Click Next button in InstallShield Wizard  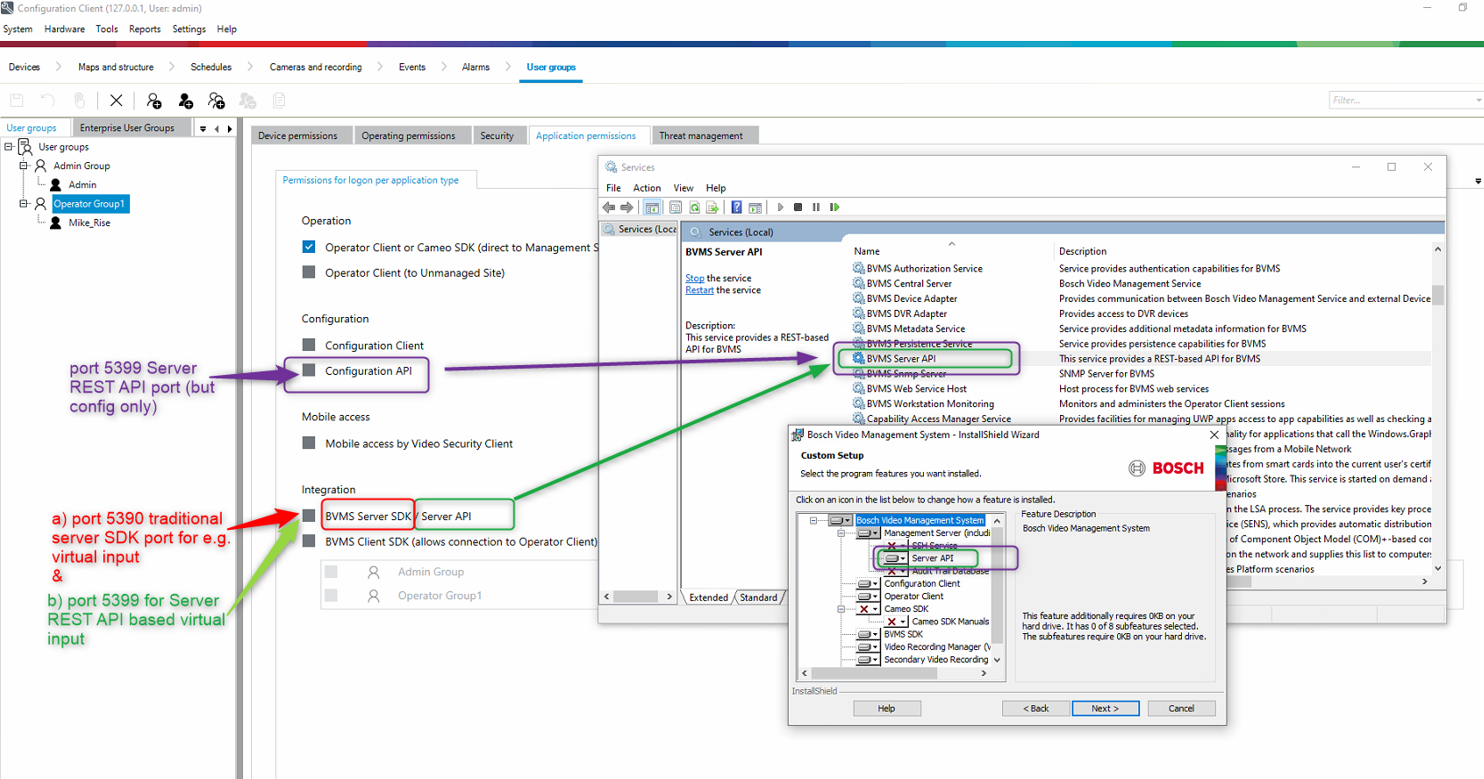click(1105, 708)
